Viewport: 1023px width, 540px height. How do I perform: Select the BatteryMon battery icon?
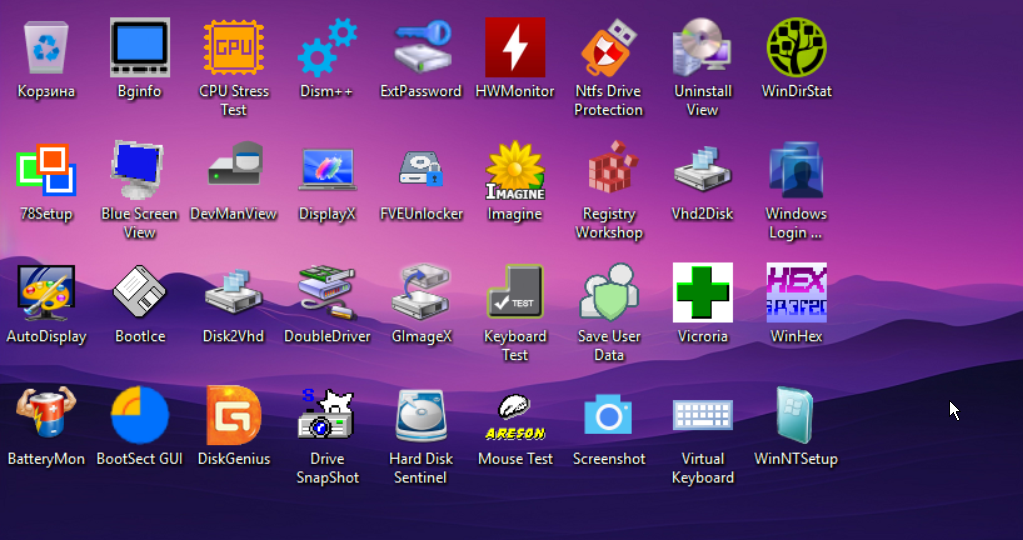click(46, 413)
